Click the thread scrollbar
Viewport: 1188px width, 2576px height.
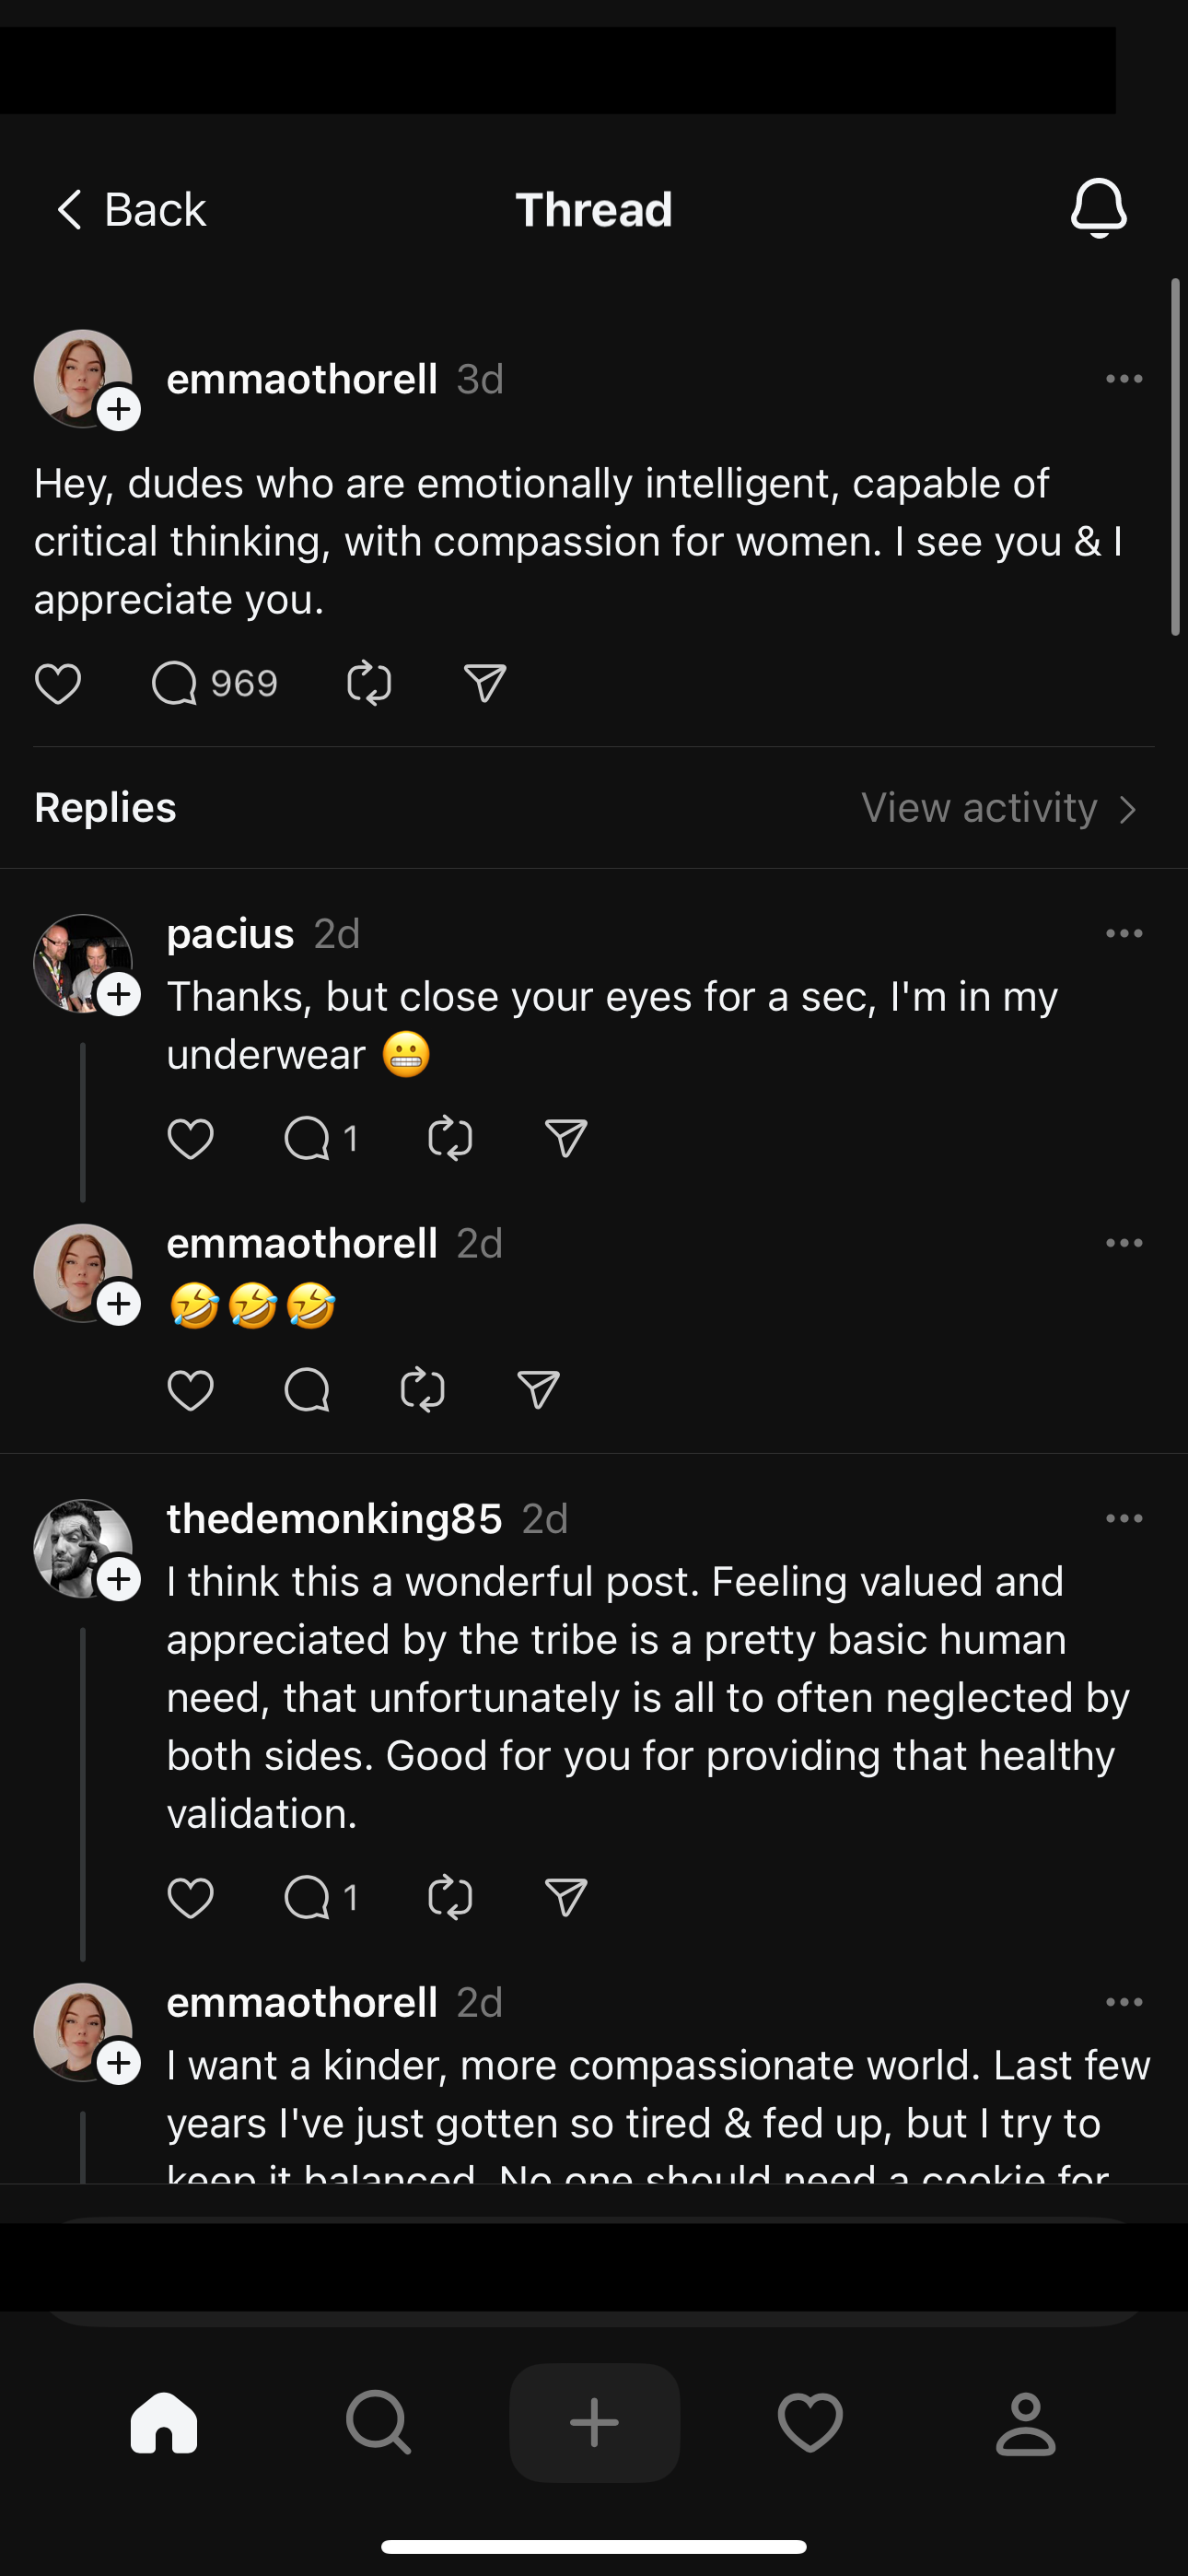[1175, 457]
